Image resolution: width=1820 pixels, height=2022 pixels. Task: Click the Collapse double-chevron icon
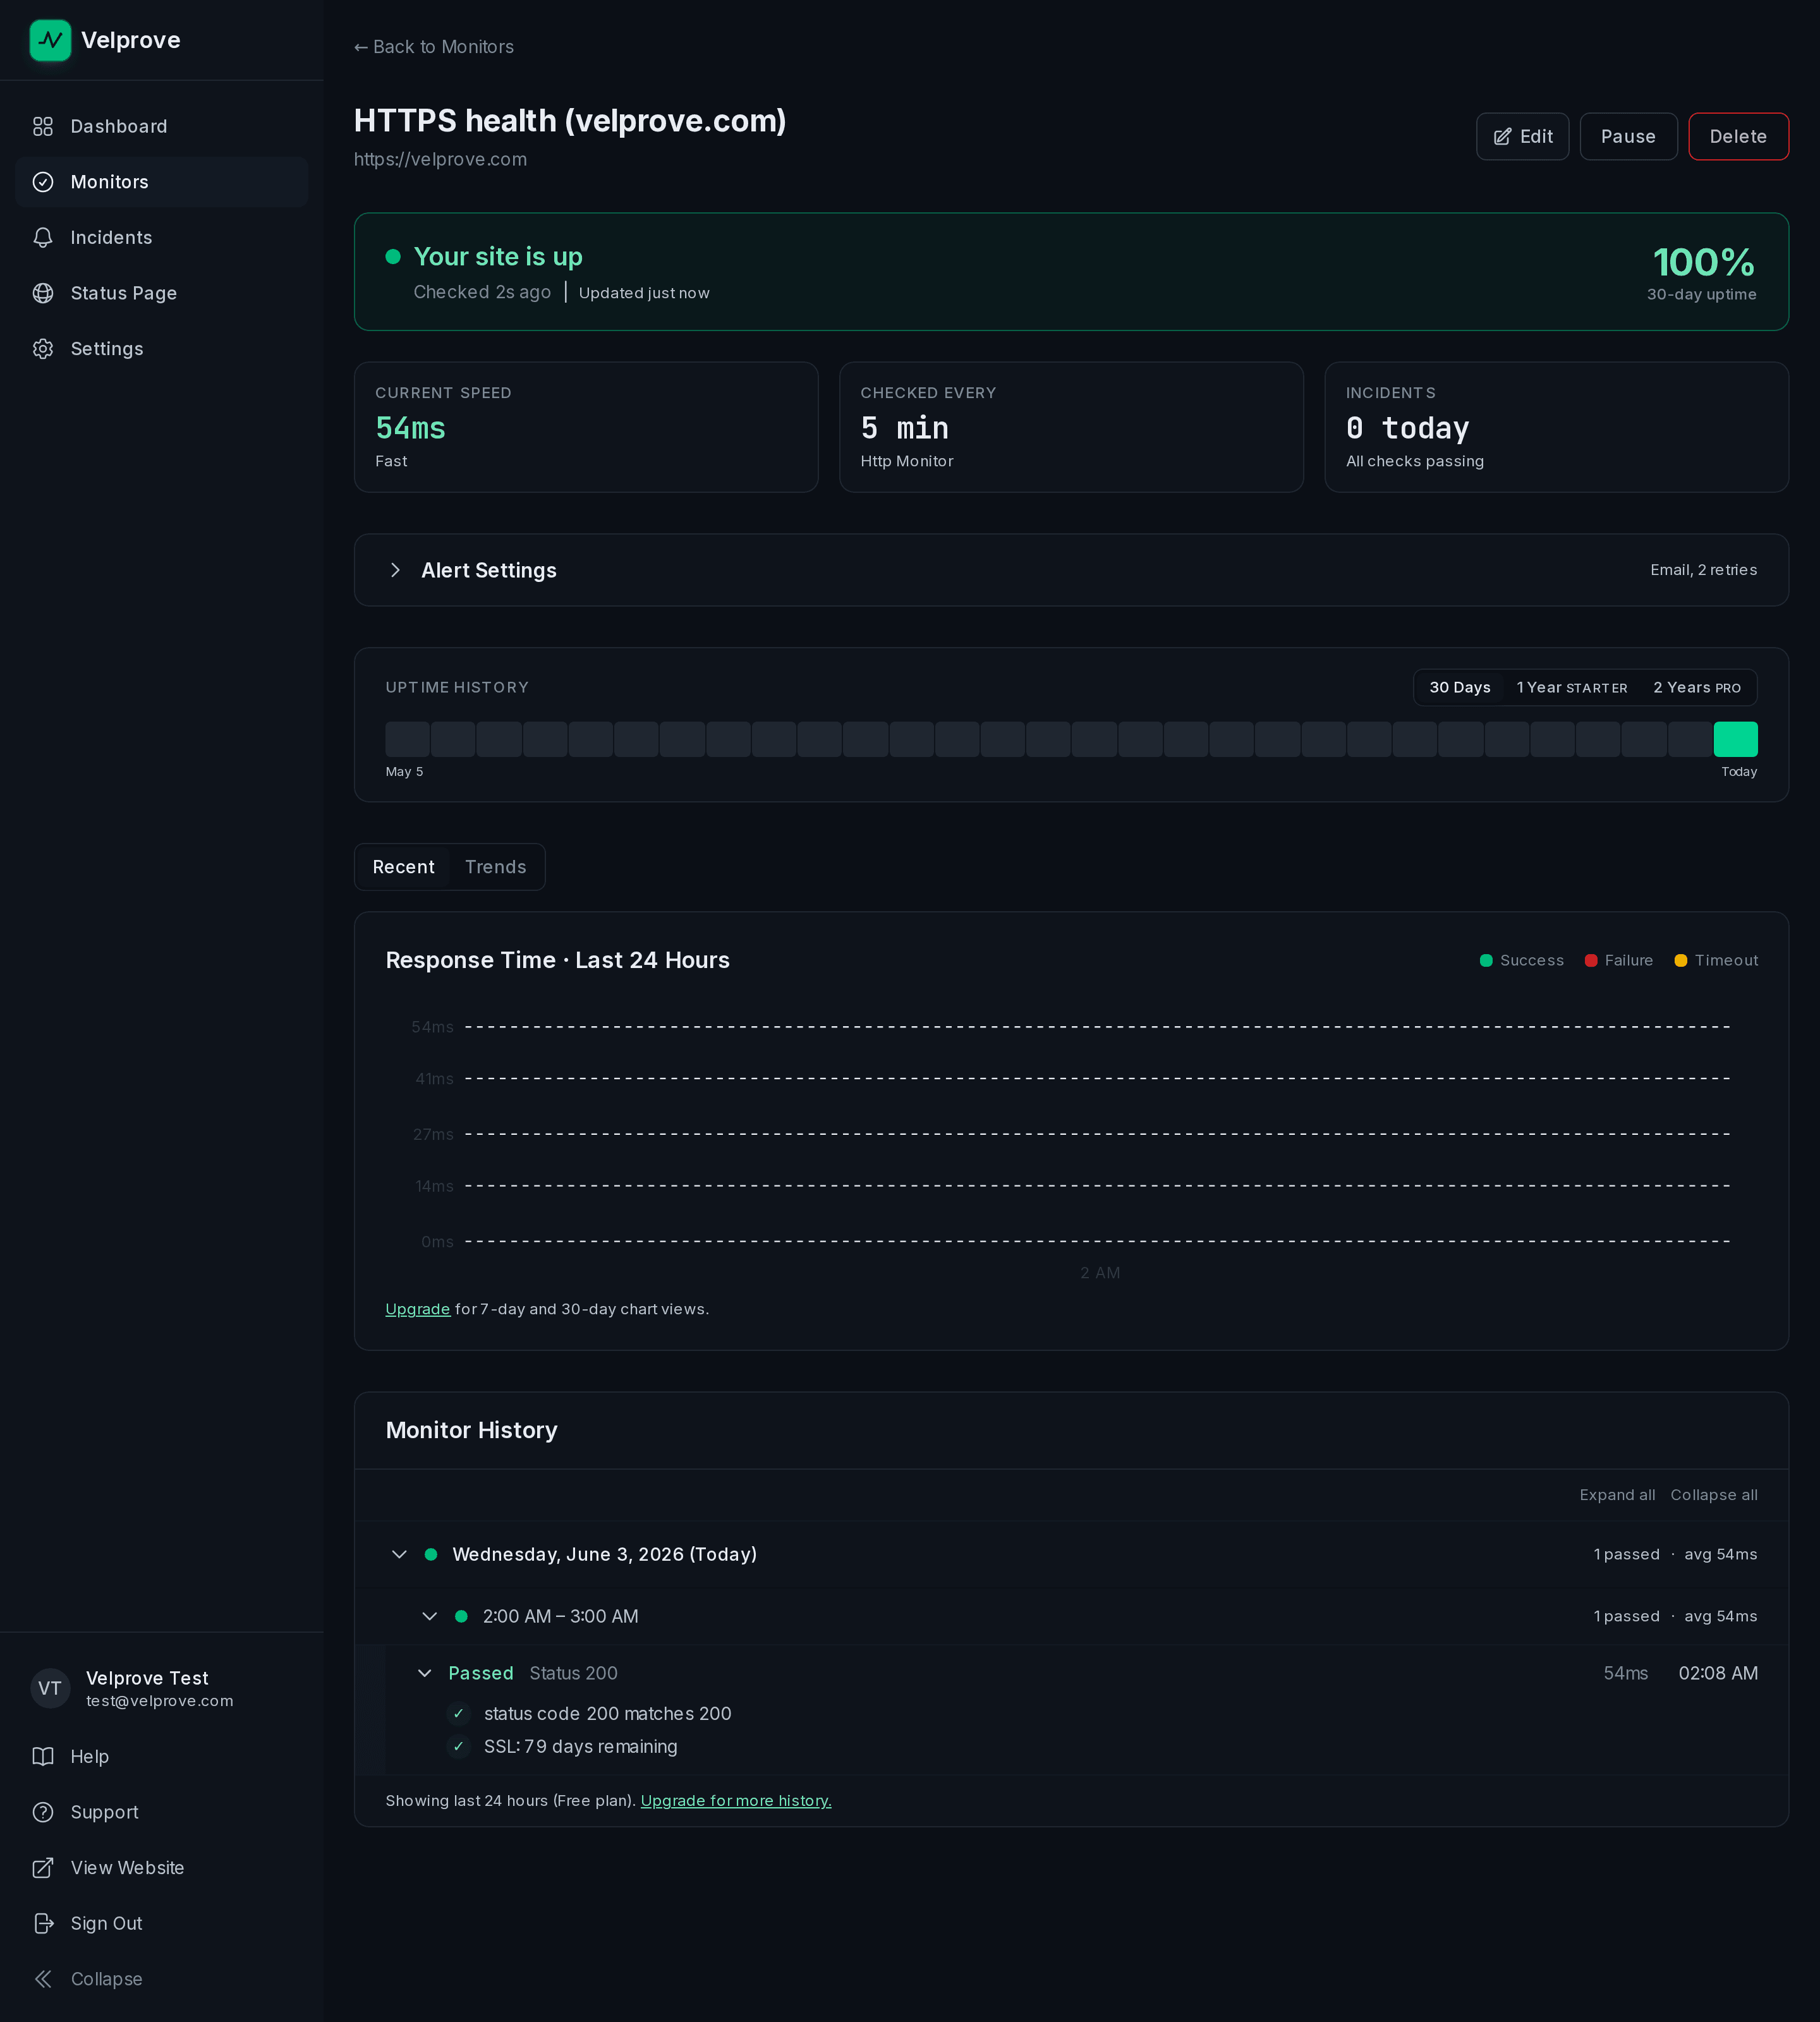(x=43, y=1979)
